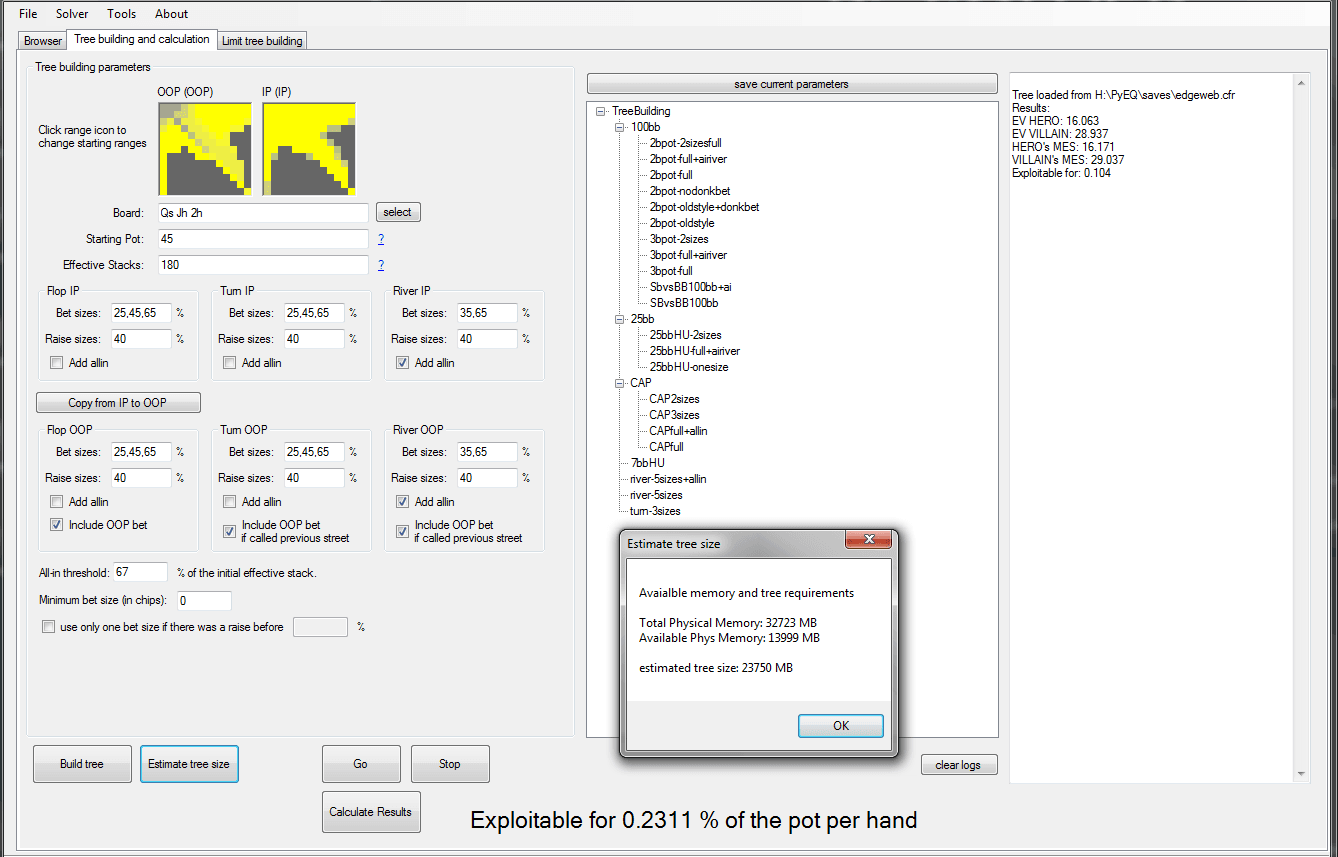Click the OOP range grid icon
This screenshot has width=1338, height=857.
point(203,149)
